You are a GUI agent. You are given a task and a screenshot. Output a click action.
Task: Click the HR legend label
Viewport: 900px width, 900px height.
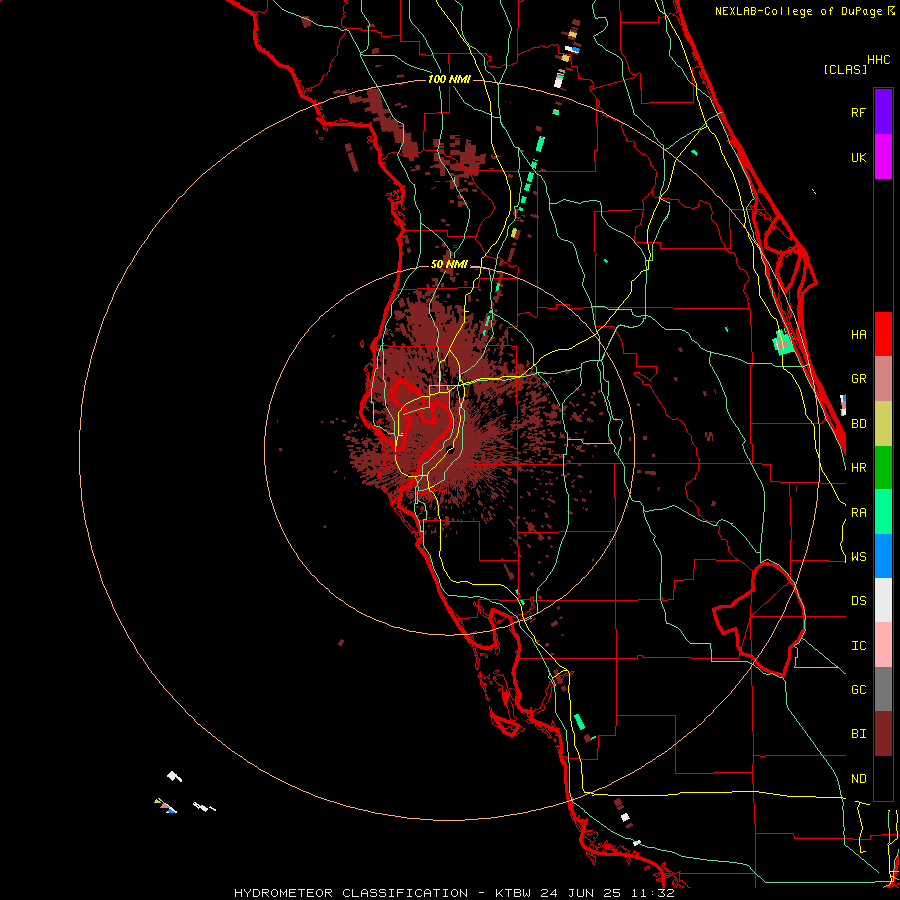click(x=858, y=468)
